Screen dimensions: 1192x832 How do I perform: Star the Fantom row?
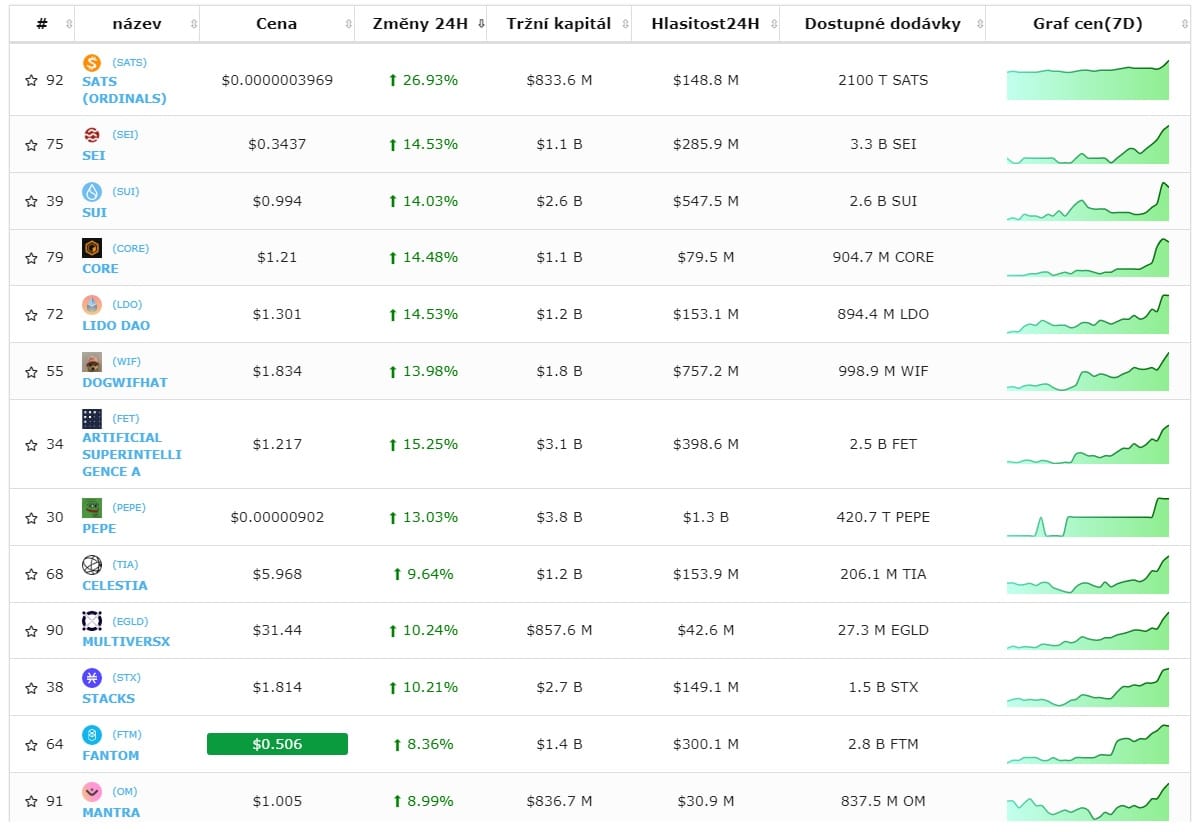(x=31, y=745)
